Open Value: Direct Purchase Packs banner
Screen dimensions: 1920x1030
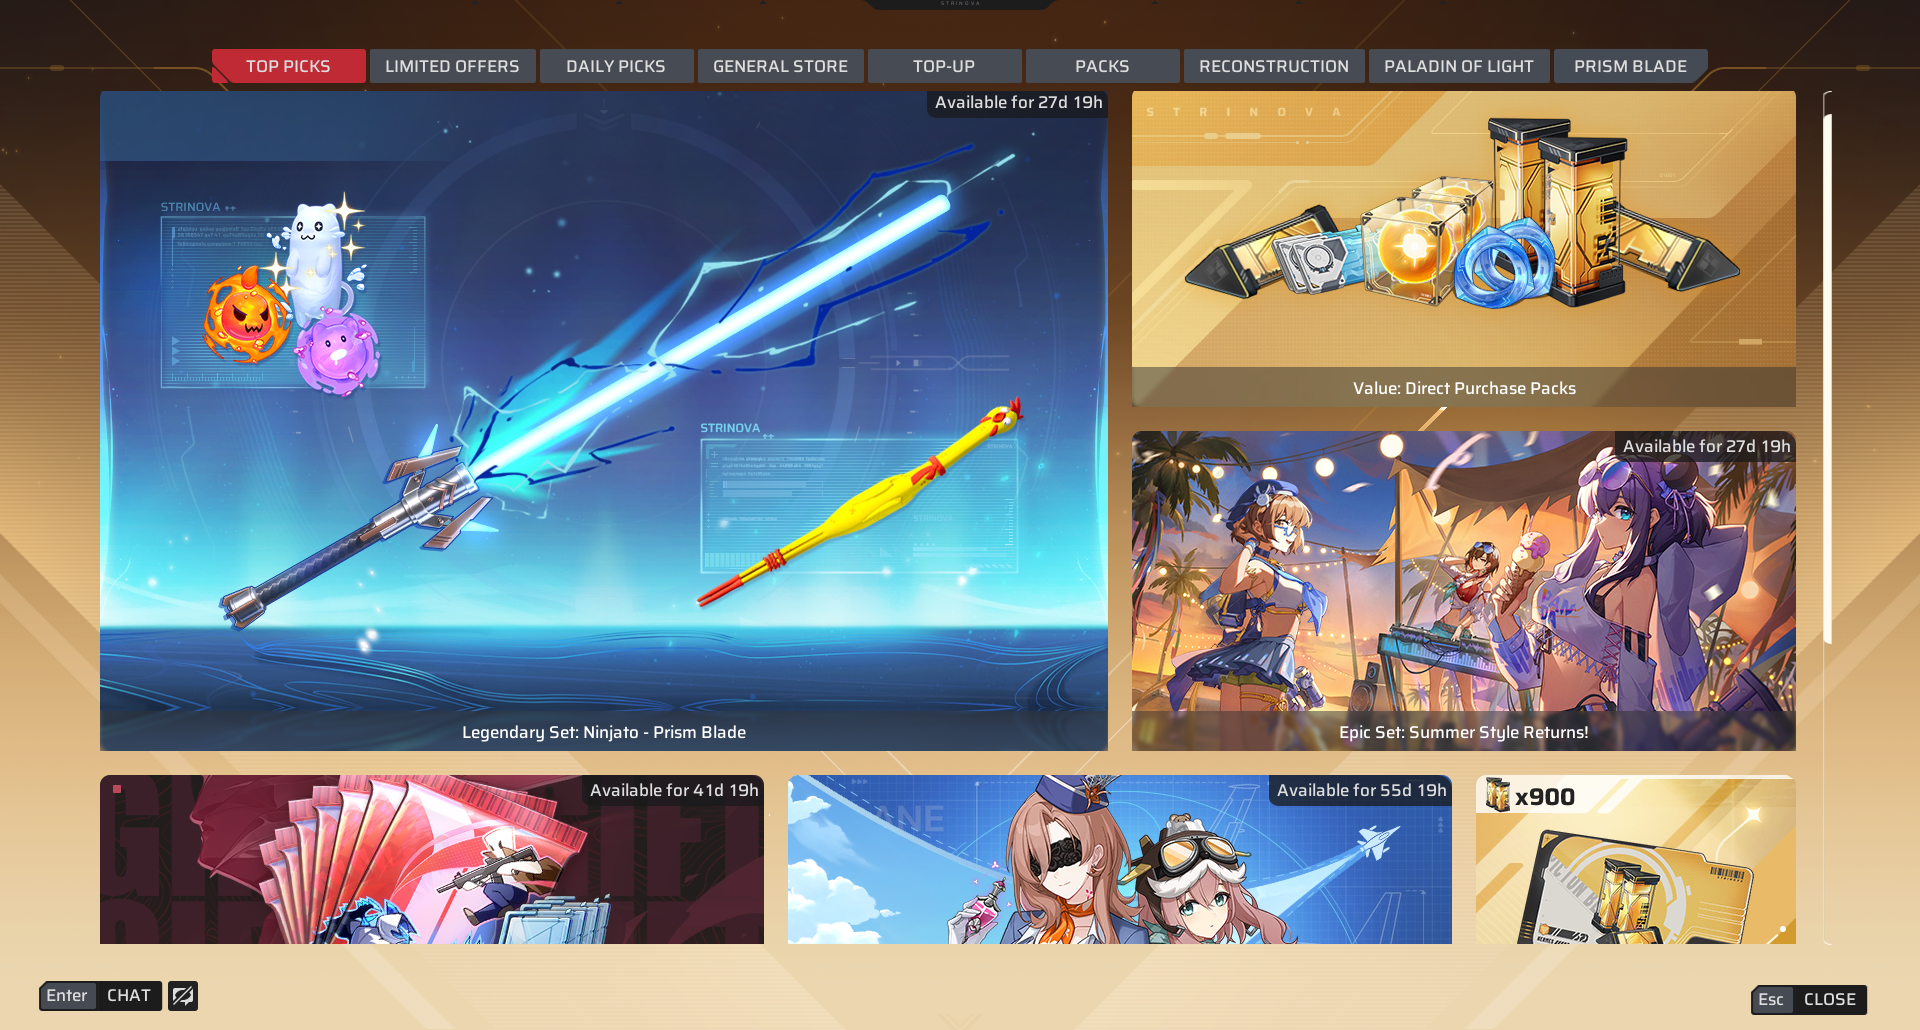1464,249
